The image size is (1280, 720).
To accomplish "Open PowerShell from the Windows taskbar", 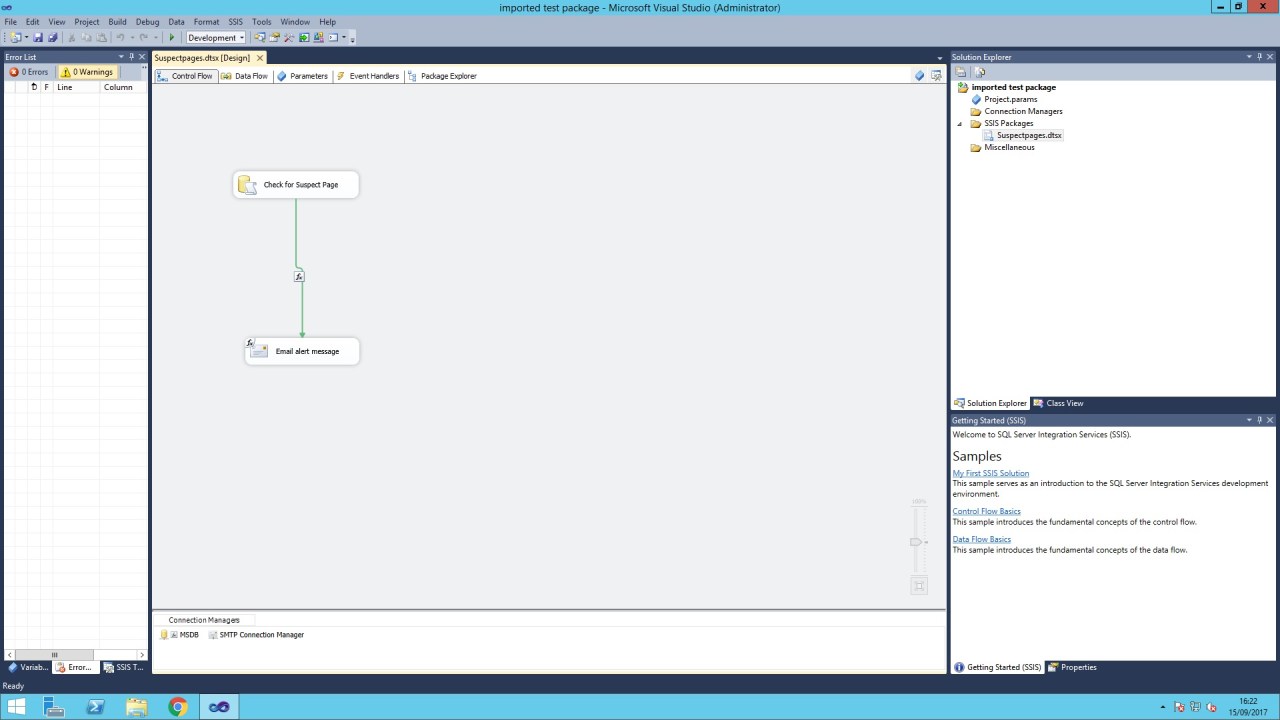I will [x=96, y=707].
